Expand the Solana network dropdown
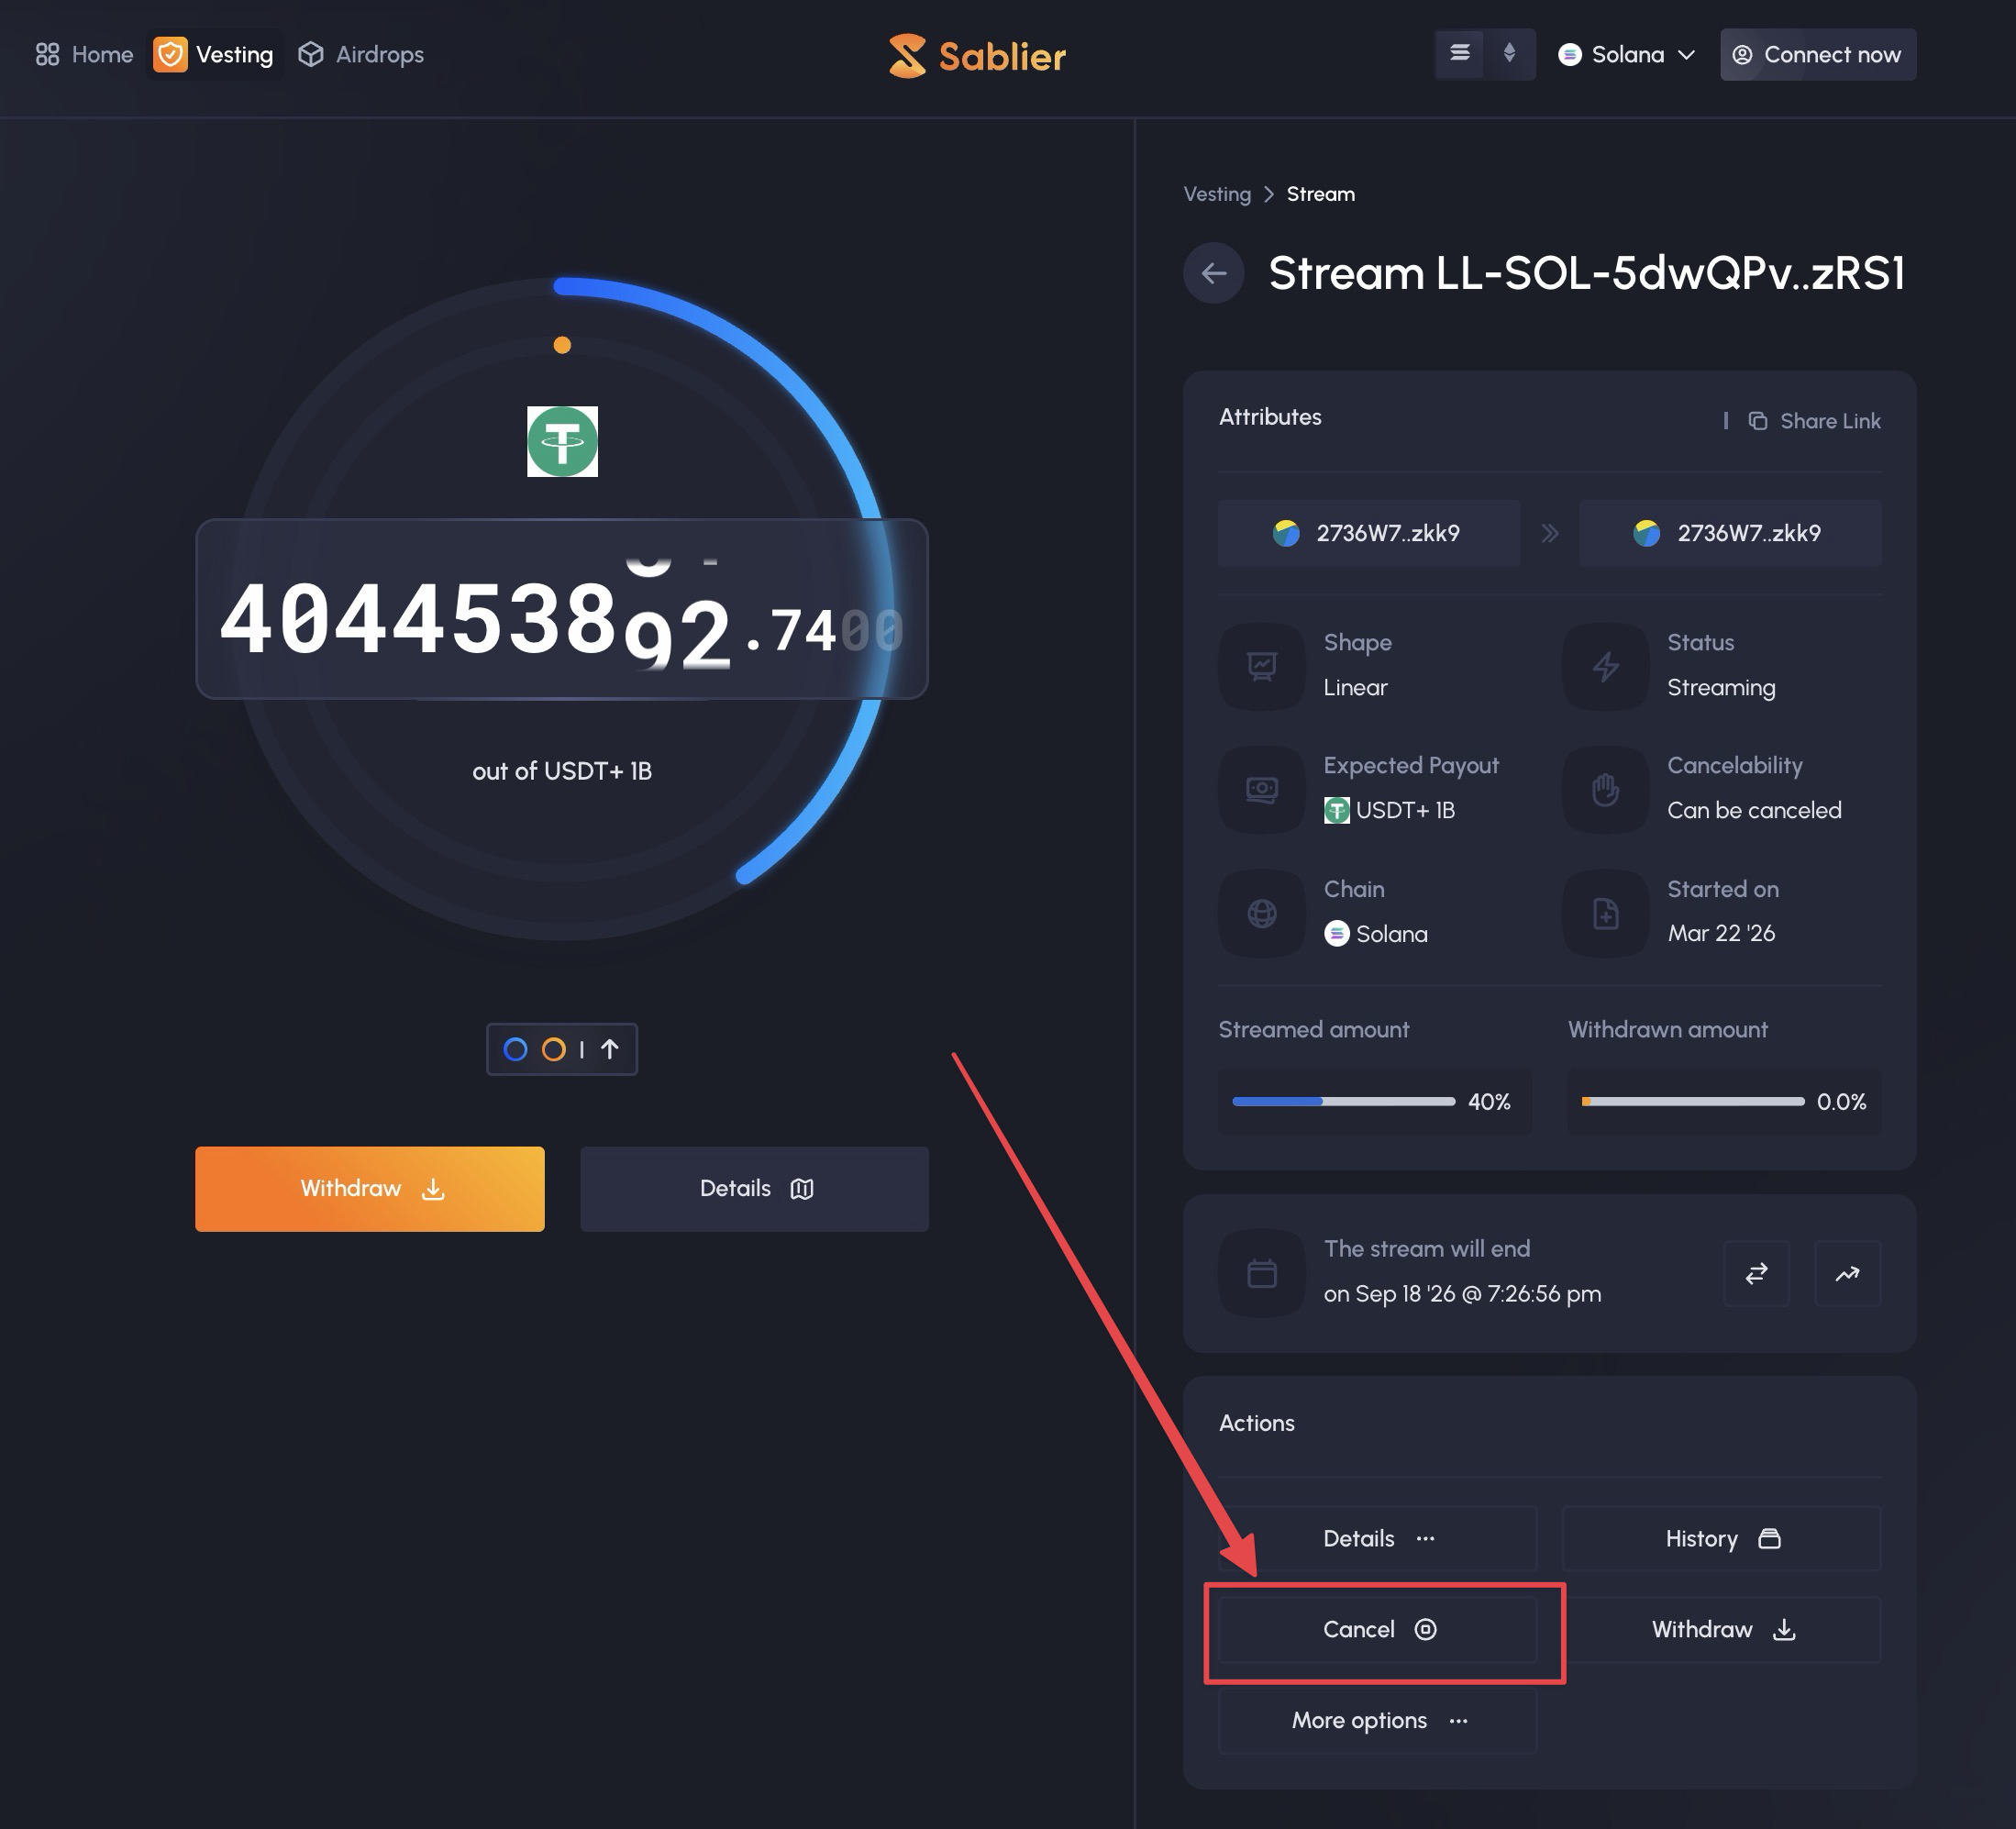The height and width of the screenshot is (1829, 2016). [x=1627, y=54]
